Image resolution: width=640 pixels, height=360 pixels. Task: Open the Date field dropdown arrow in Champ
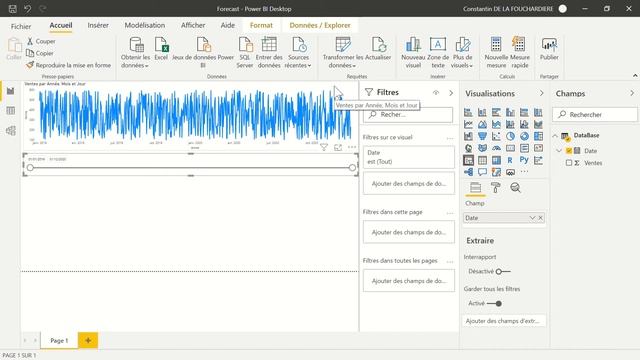pyautogui.click(x=532, y=218)
